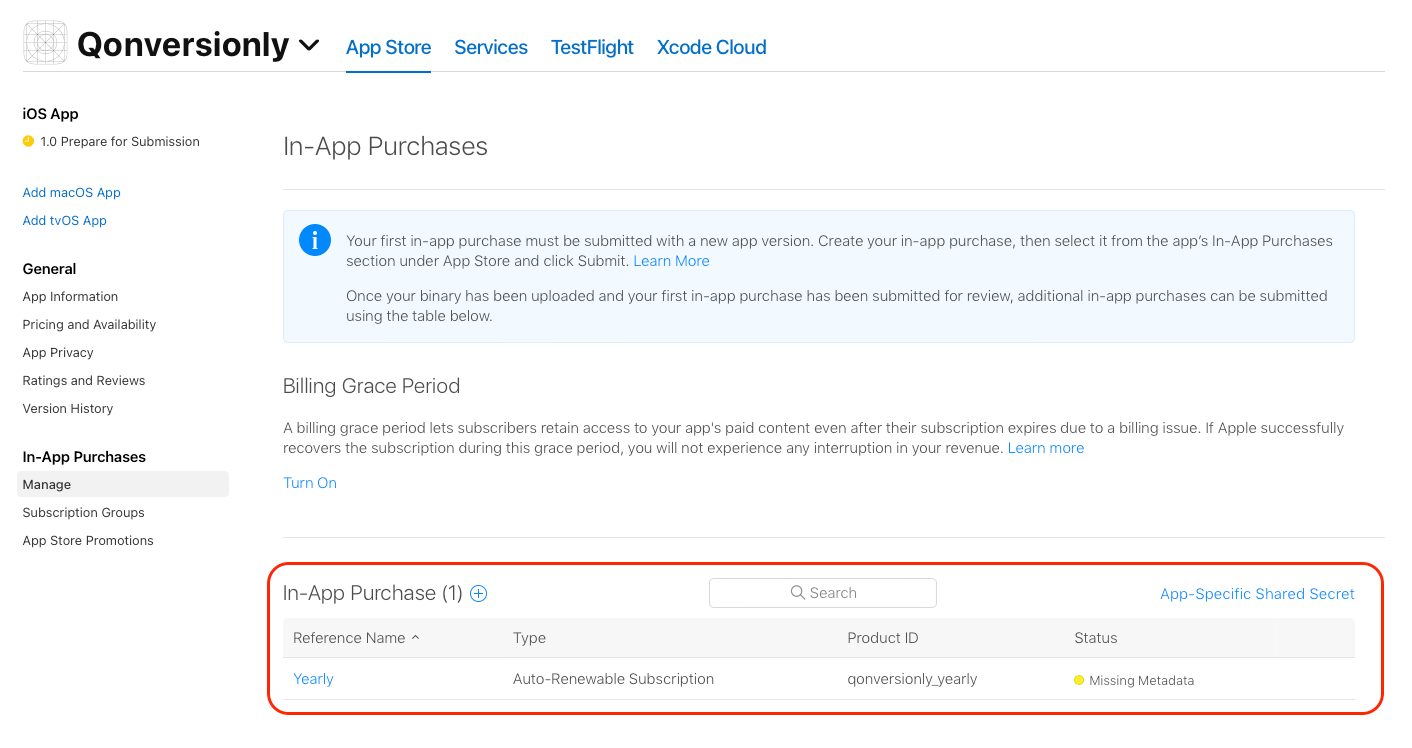
Task: Open the Xcode Cloud tab
Action: (711, 47)
